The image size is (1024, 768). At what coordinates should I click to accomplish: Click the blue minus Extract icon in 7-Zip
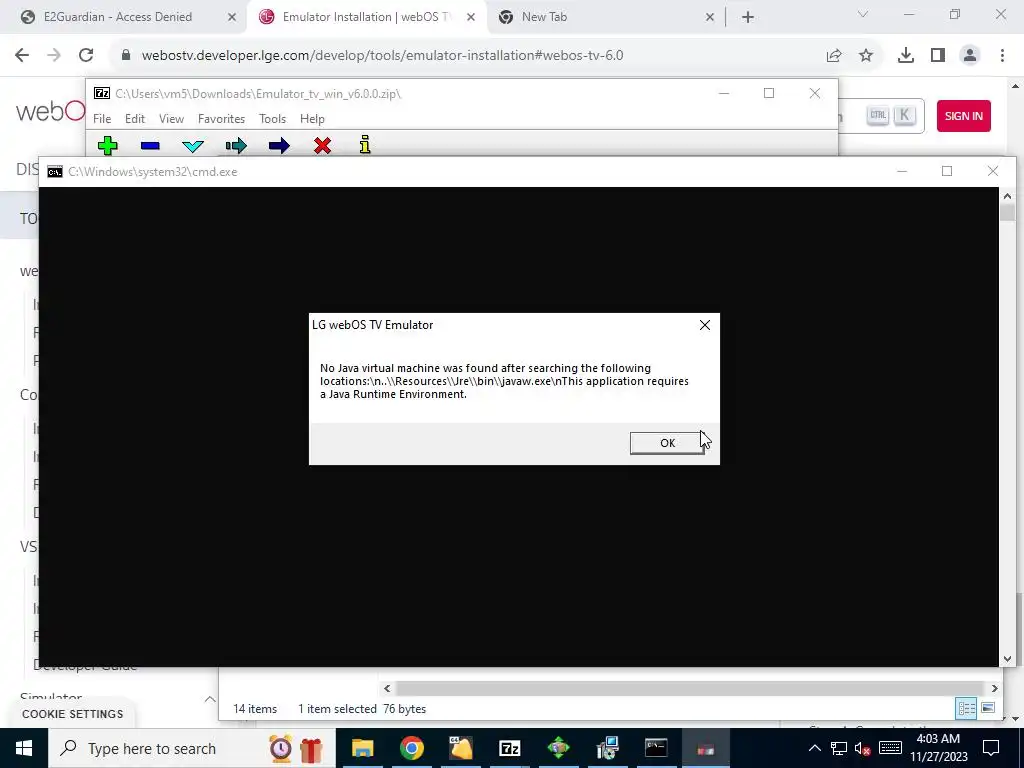[150, 146]
